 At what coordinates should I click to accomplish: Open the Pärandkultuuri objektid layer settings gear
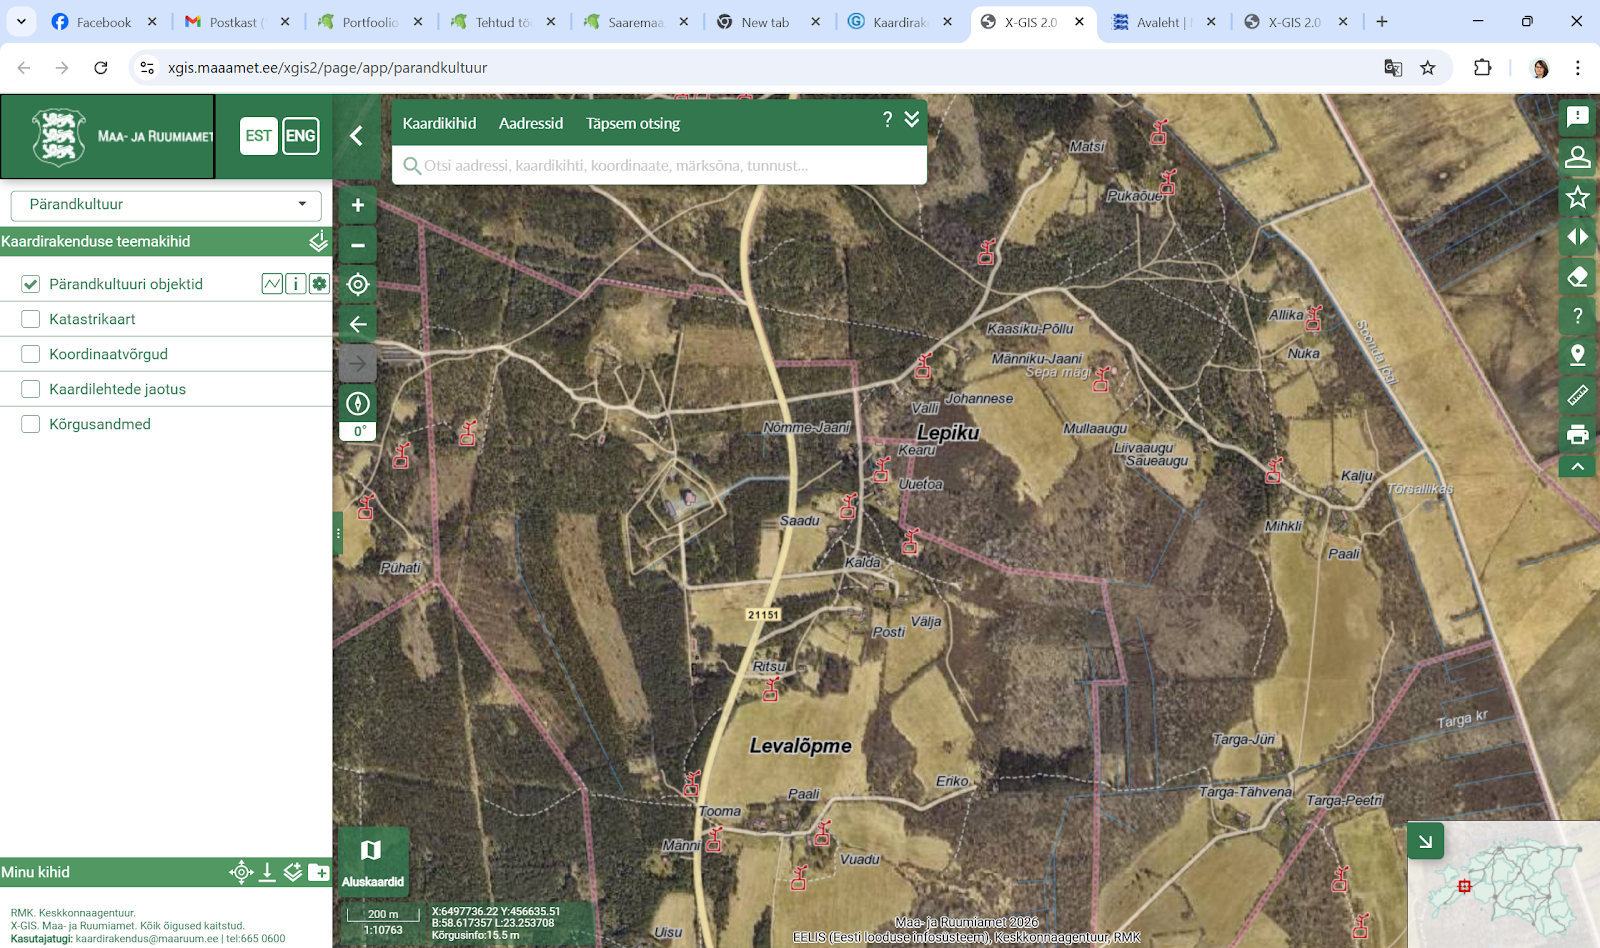319,284
